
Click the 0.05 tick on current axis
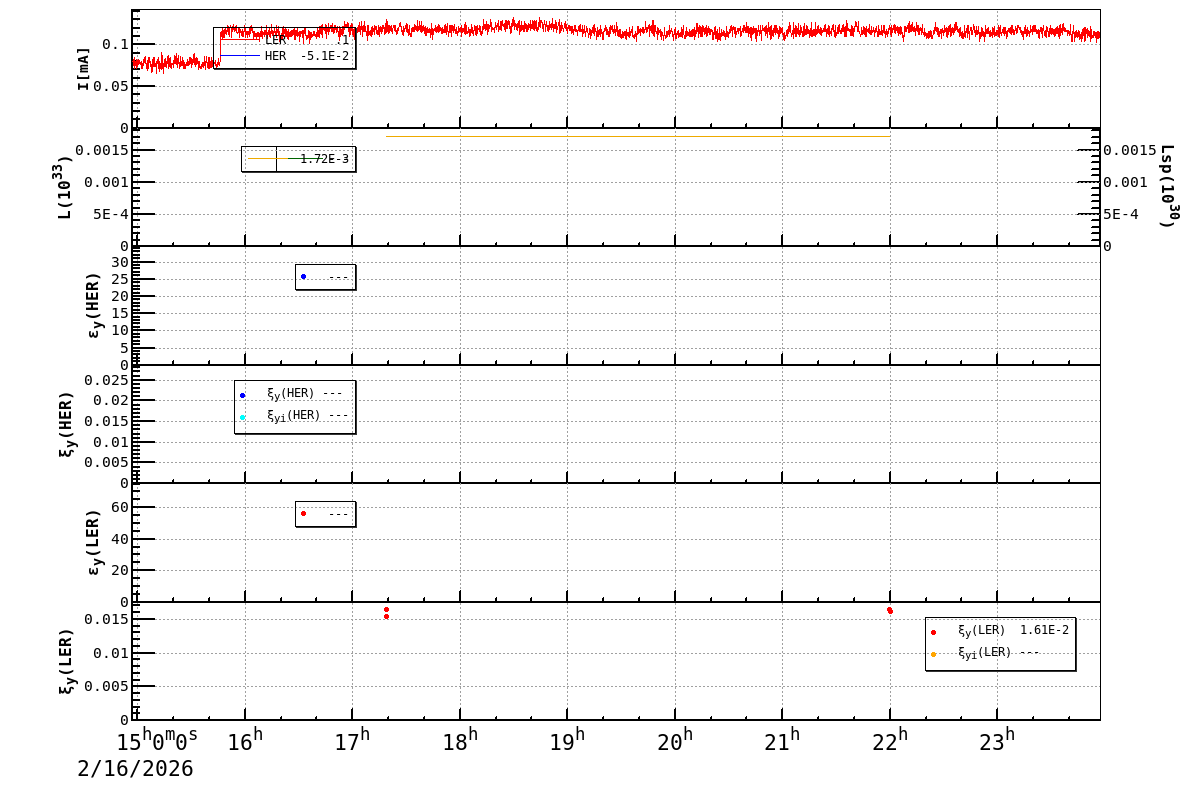[x=111, y=86]
